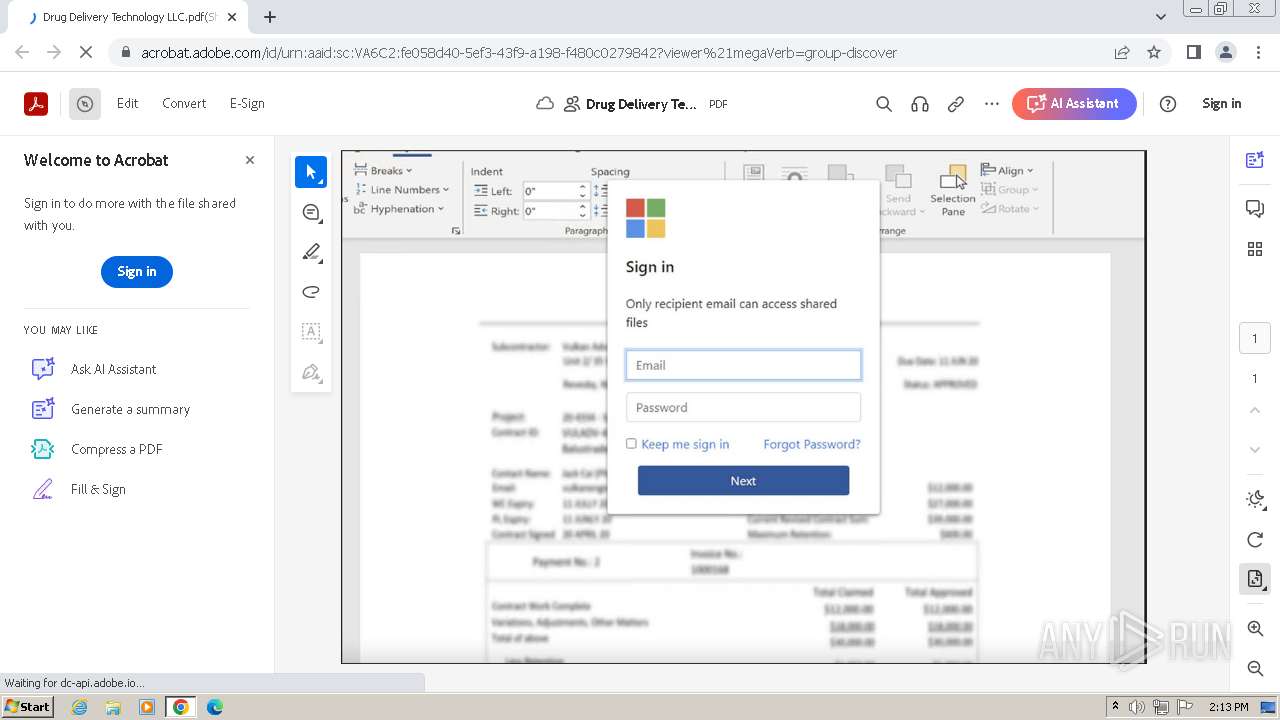Open the E-Sign menu
Viewport: 1280px width, 720px height.
pyautogui.click(x=247, y=103)
